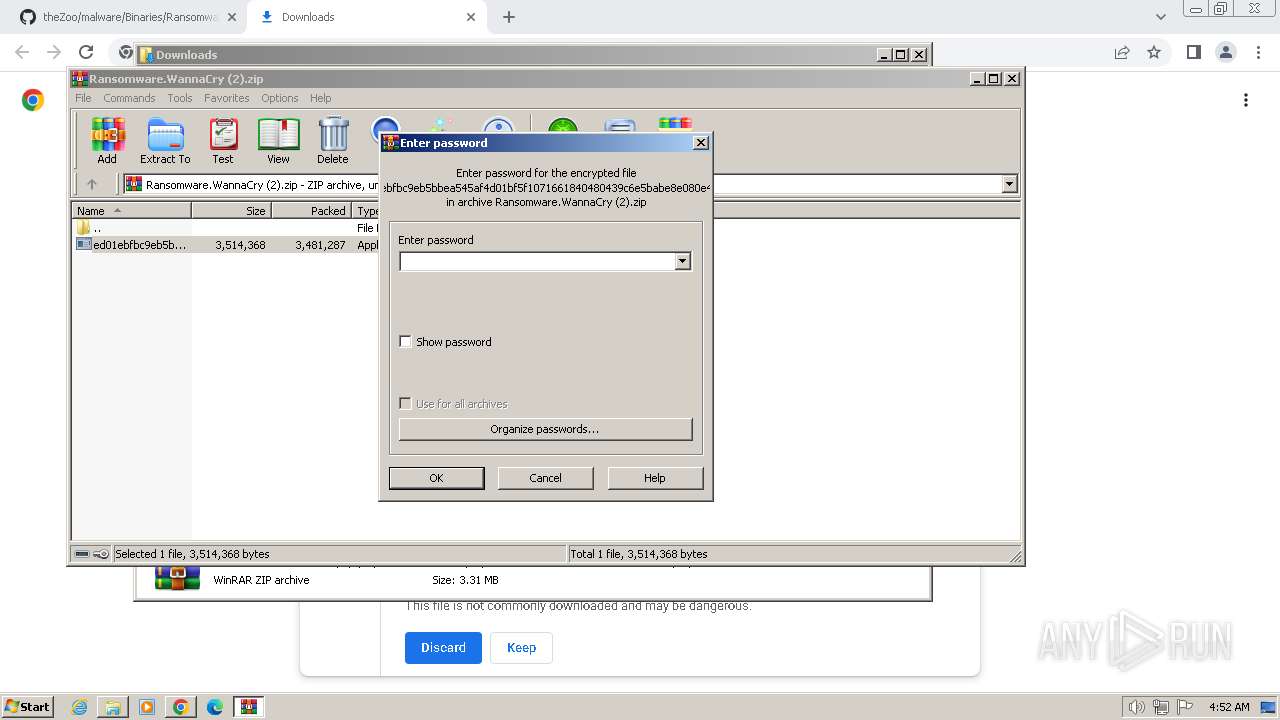Open the Options menu
Screen dimensions: 1280x720
[280, 98]
